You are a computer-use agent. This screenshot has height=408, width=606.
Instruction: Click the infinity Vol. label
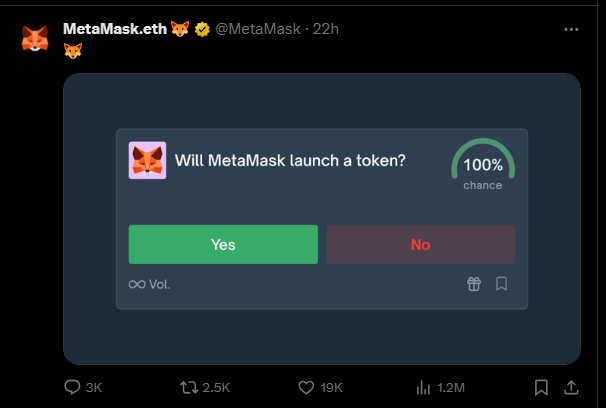(x=149, y=284)
